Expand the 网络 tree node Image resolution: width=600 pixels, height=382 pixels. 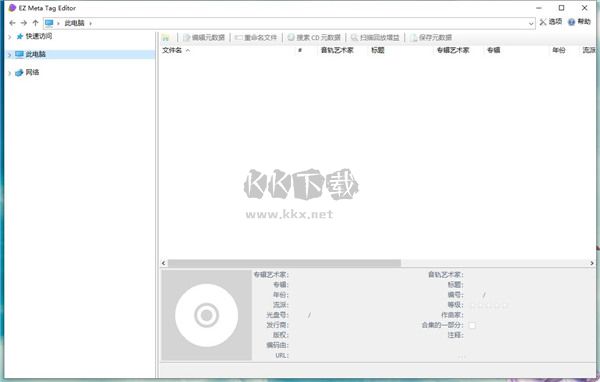pos(10,73)
